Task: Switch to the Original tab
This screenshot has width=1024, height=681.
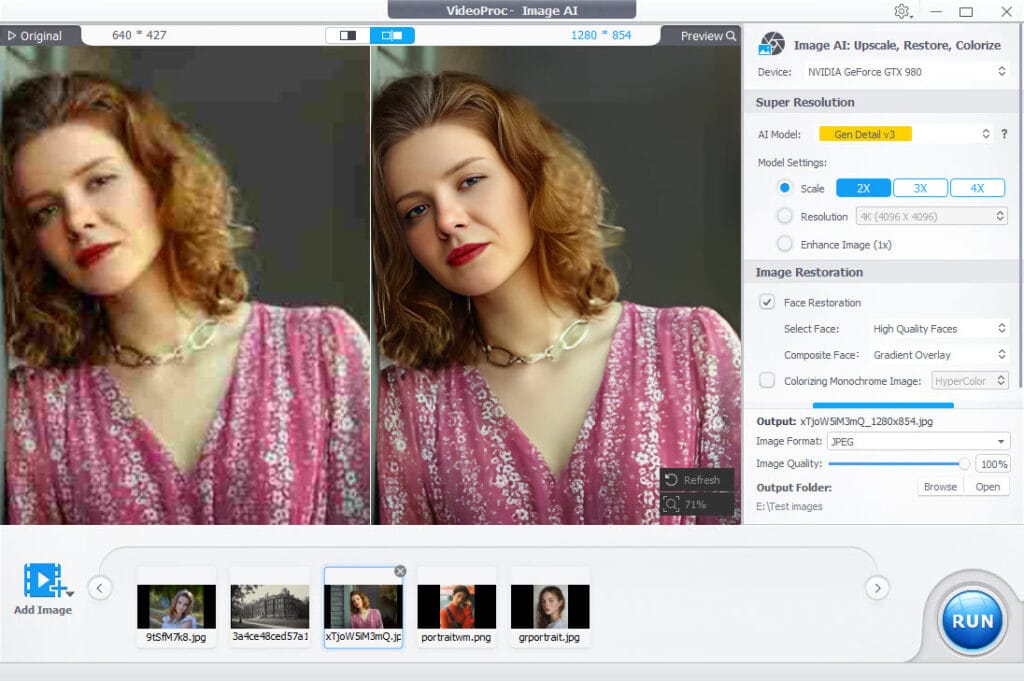Action: pyautogui.click(x=35, y=36)
